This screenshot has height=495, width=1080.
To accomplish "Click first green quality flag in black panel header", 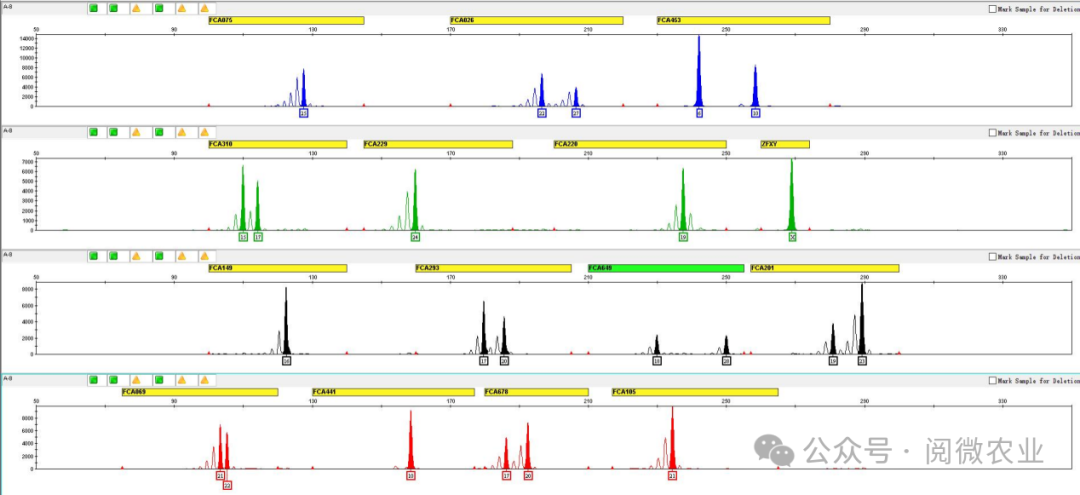I will point(94,256).
